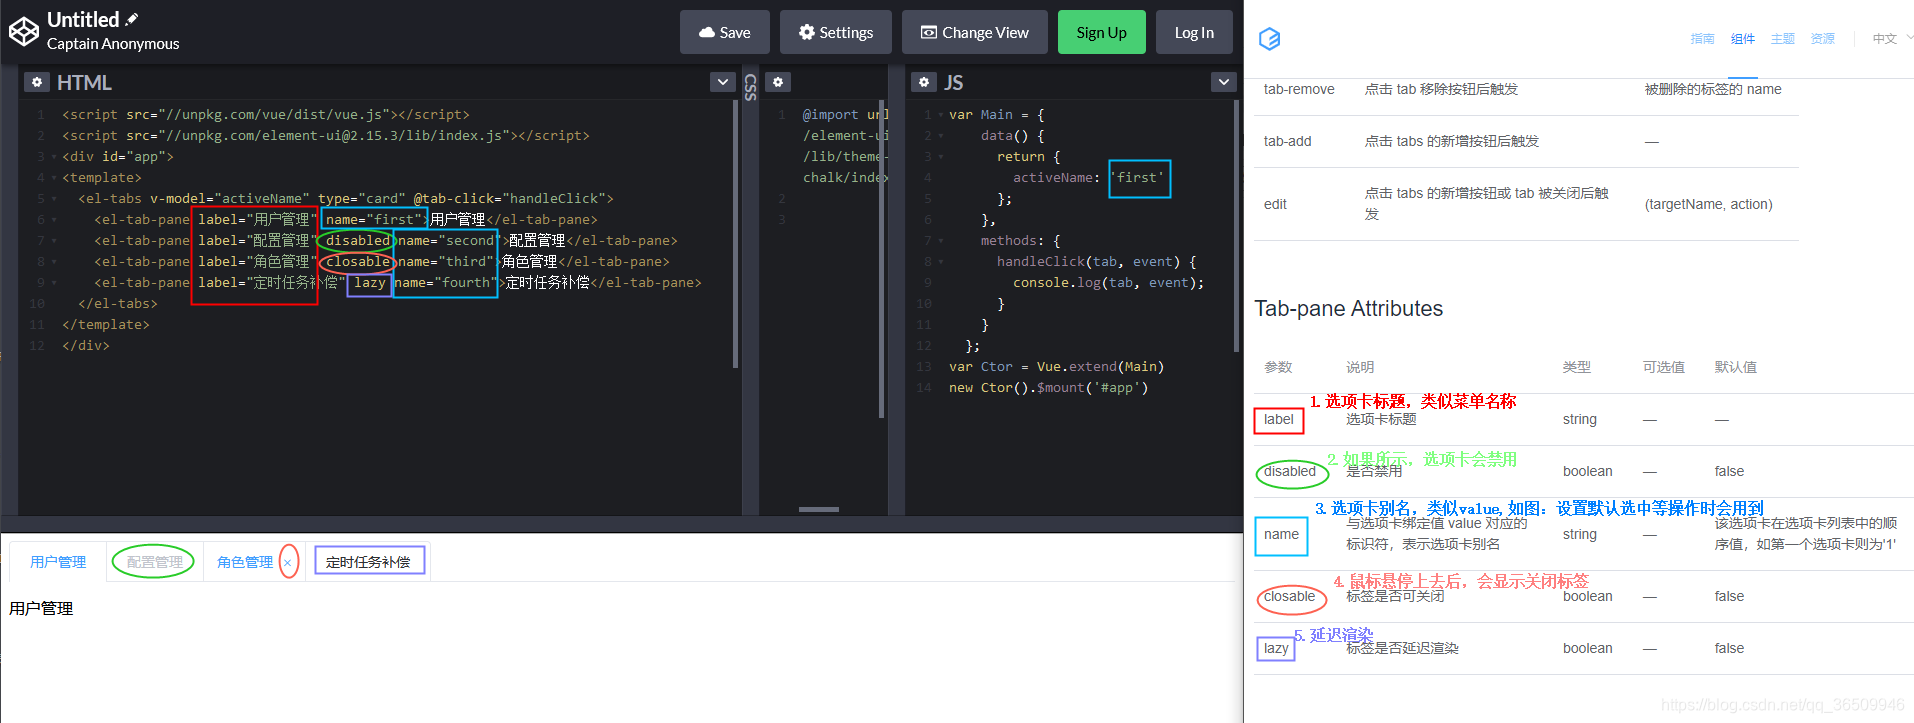
Task: Open the JS editor dropdown chevron
Action: (1224, 82)
